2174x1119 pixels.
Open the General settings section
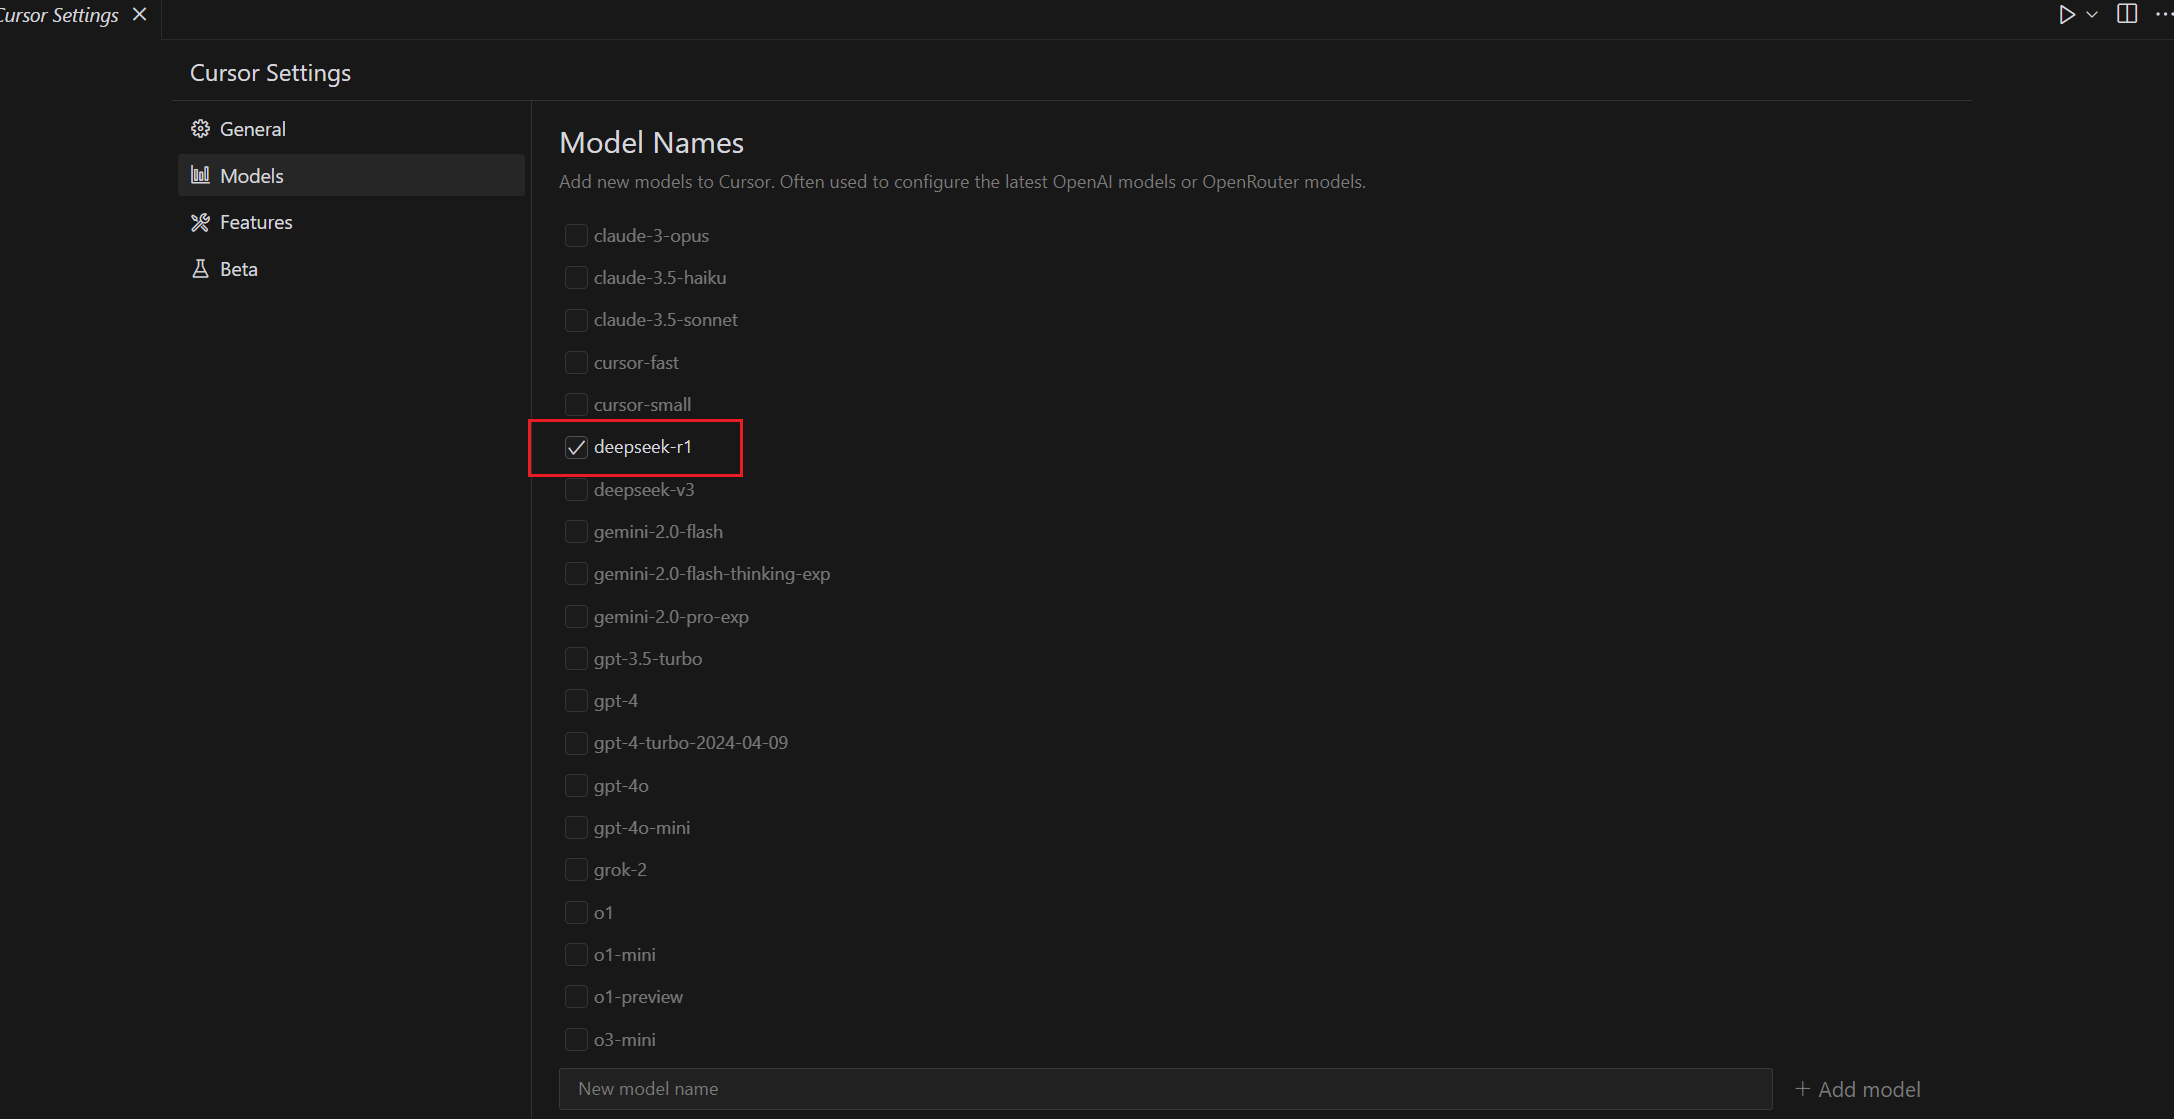[x=351, y=129]
